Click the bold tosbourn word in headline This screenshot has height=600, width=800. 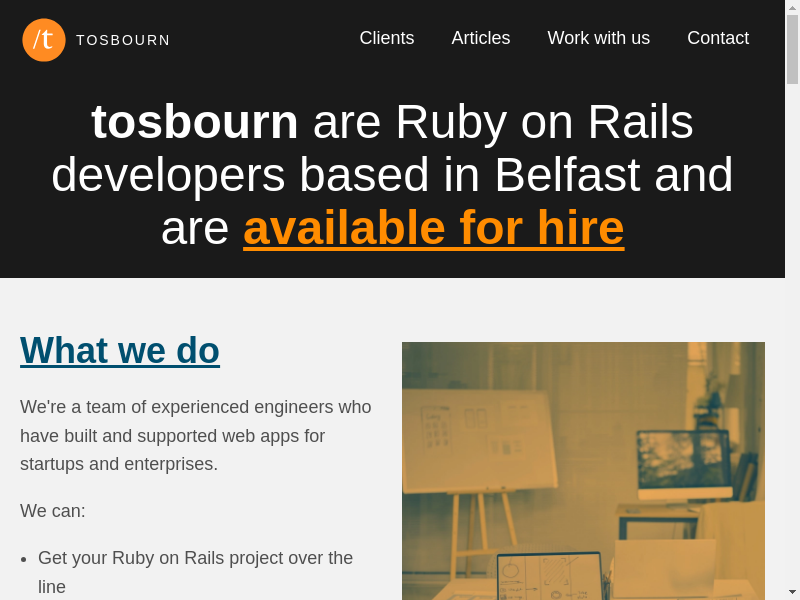pos(195,122)
